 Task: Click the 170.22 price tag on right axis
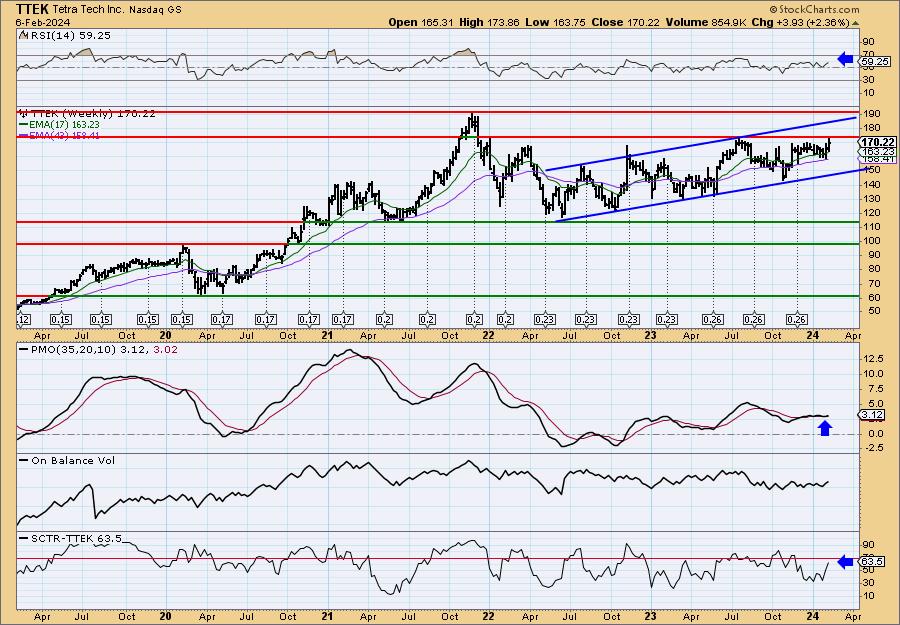[x=877, y=142]
